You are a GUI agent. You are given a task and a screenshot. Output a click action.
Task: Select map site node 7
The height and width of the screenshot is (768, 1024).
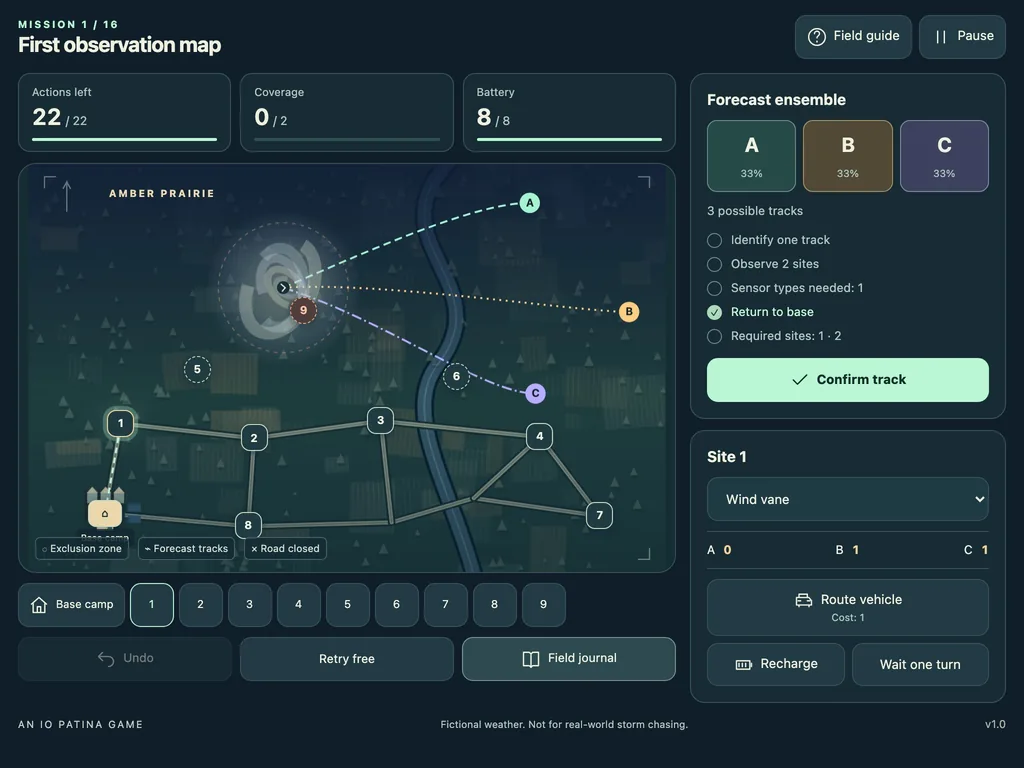(600, 515)
